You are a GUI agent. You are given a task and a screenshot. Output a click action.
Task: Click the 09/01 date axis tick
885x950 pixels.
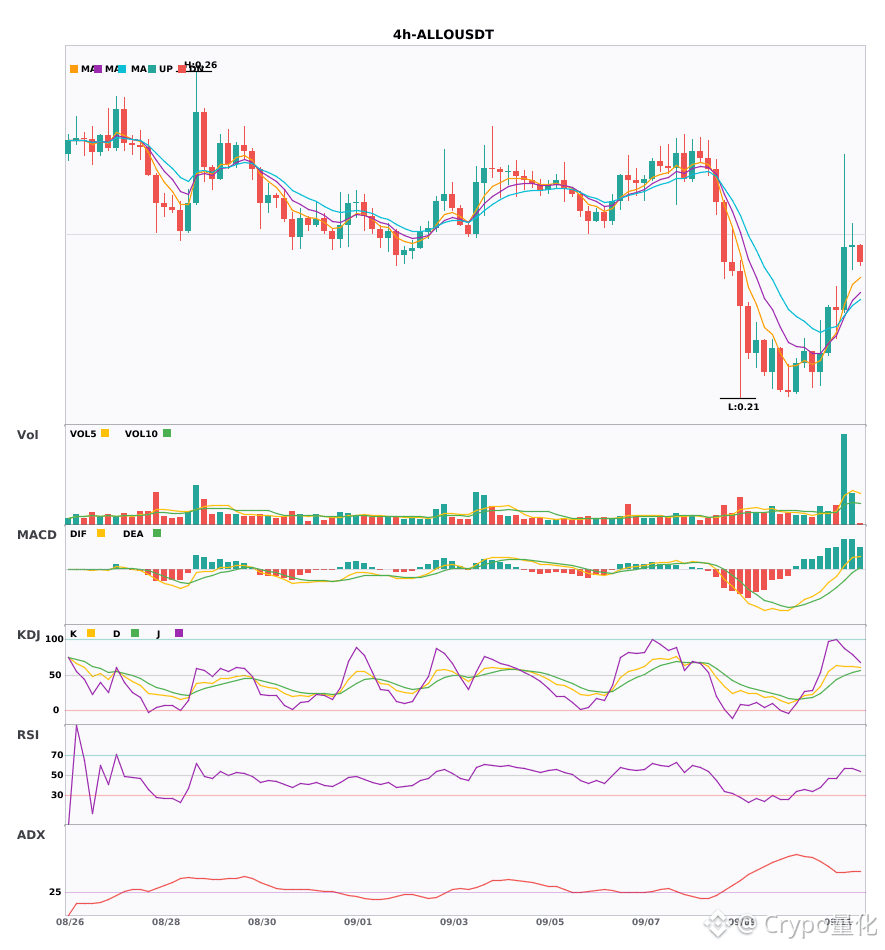[357, 922]
